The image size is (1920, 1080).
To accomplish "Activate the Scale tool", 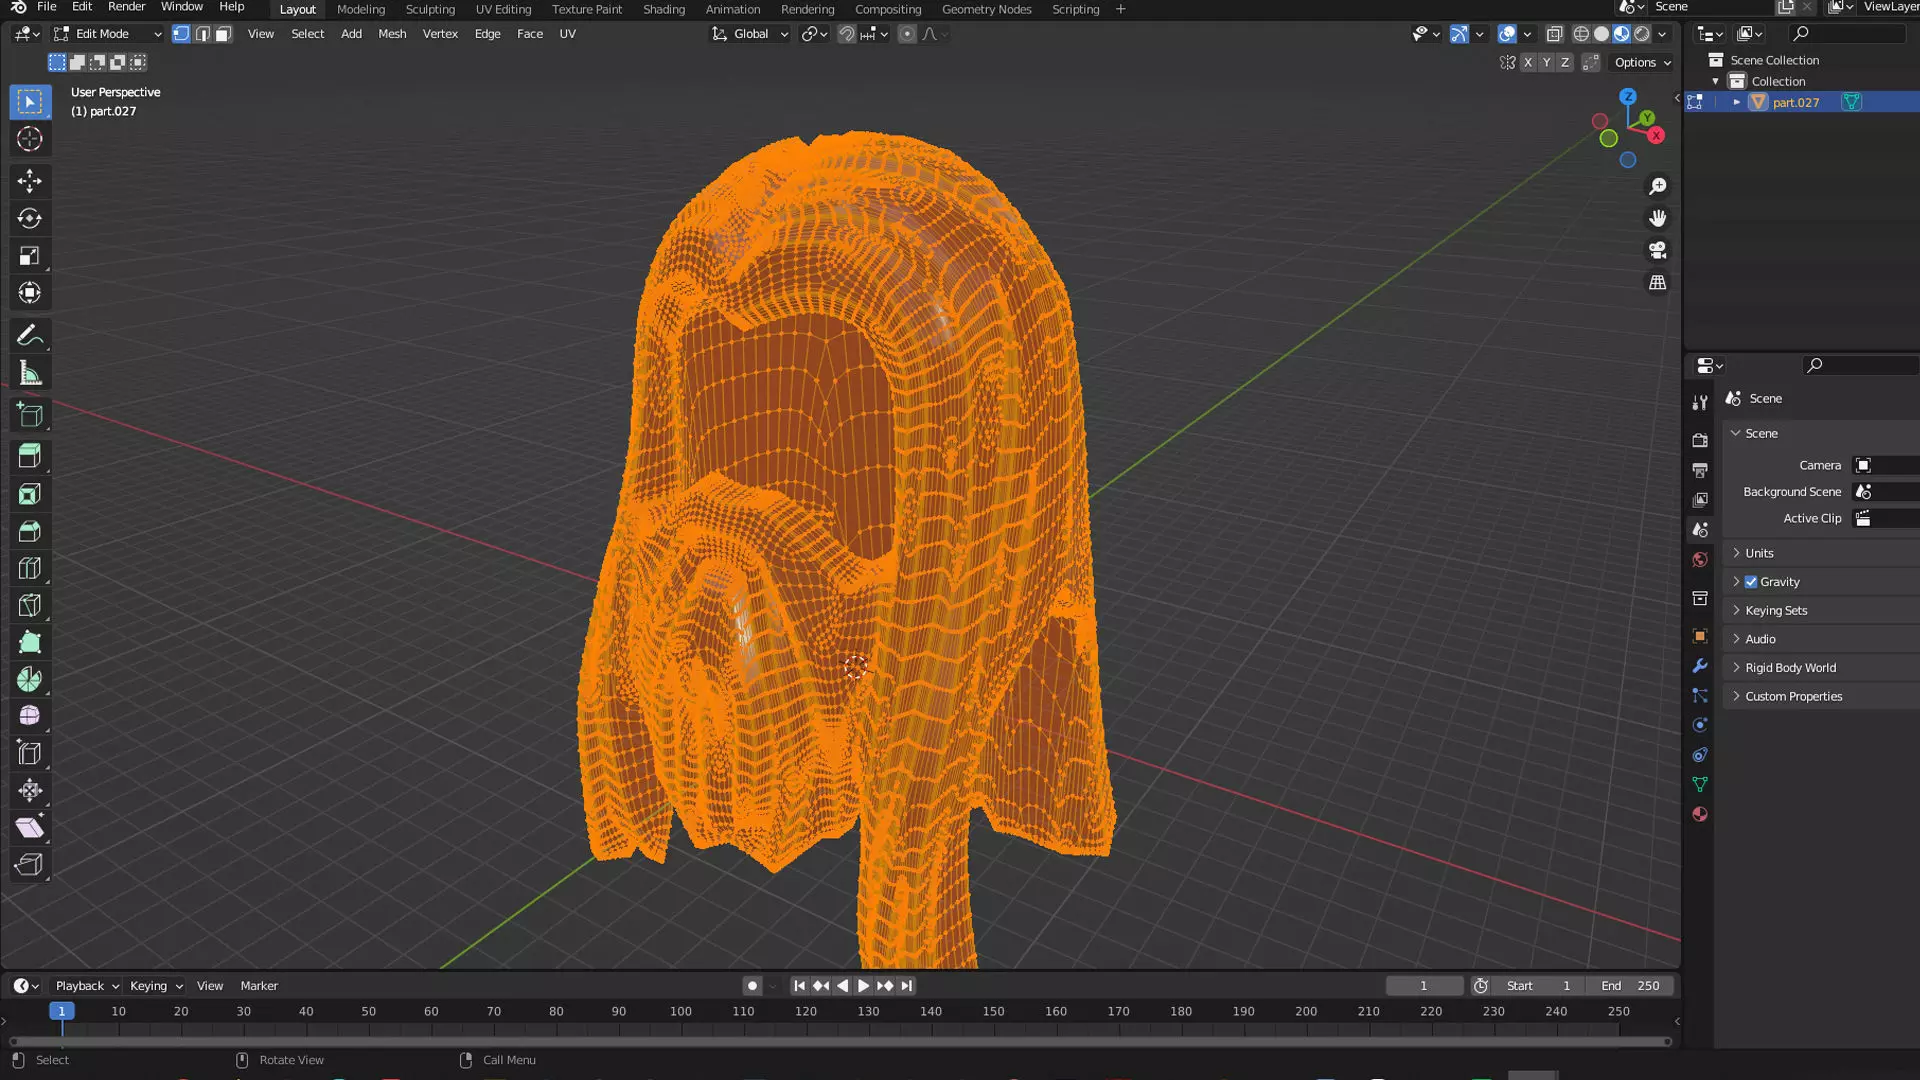I will (30, 256).
